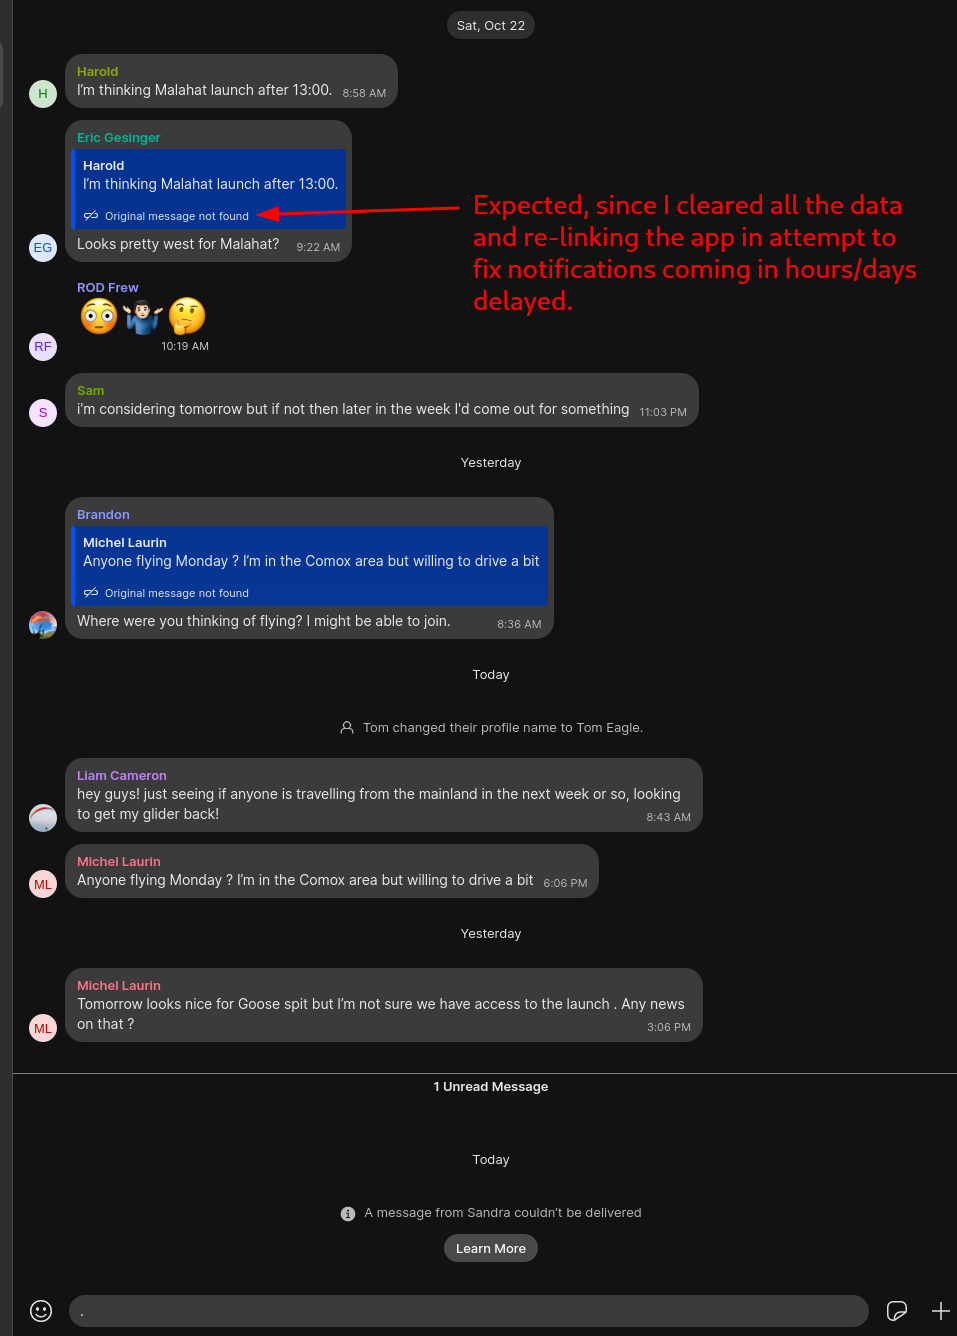957x1336 pixels.
Task: Click Sam's S avatar
Action: pyautogui.click(x=42, y=412)
